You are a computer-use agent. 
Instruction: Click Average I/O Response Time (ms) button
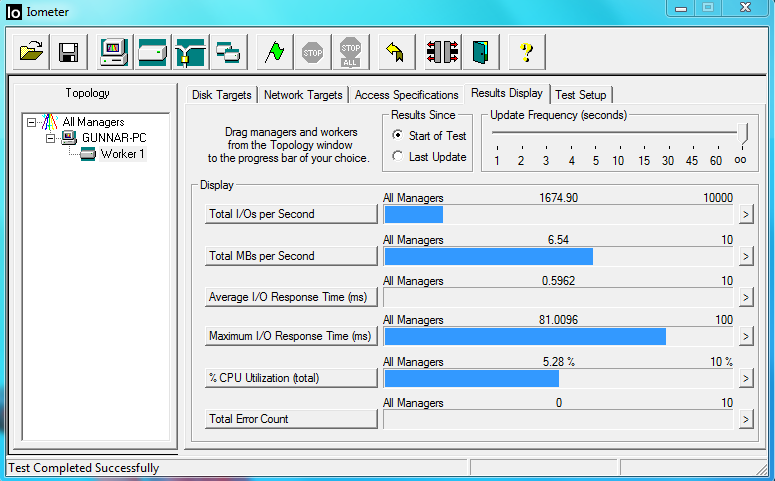pyautogui.click(x=291, y=297)
